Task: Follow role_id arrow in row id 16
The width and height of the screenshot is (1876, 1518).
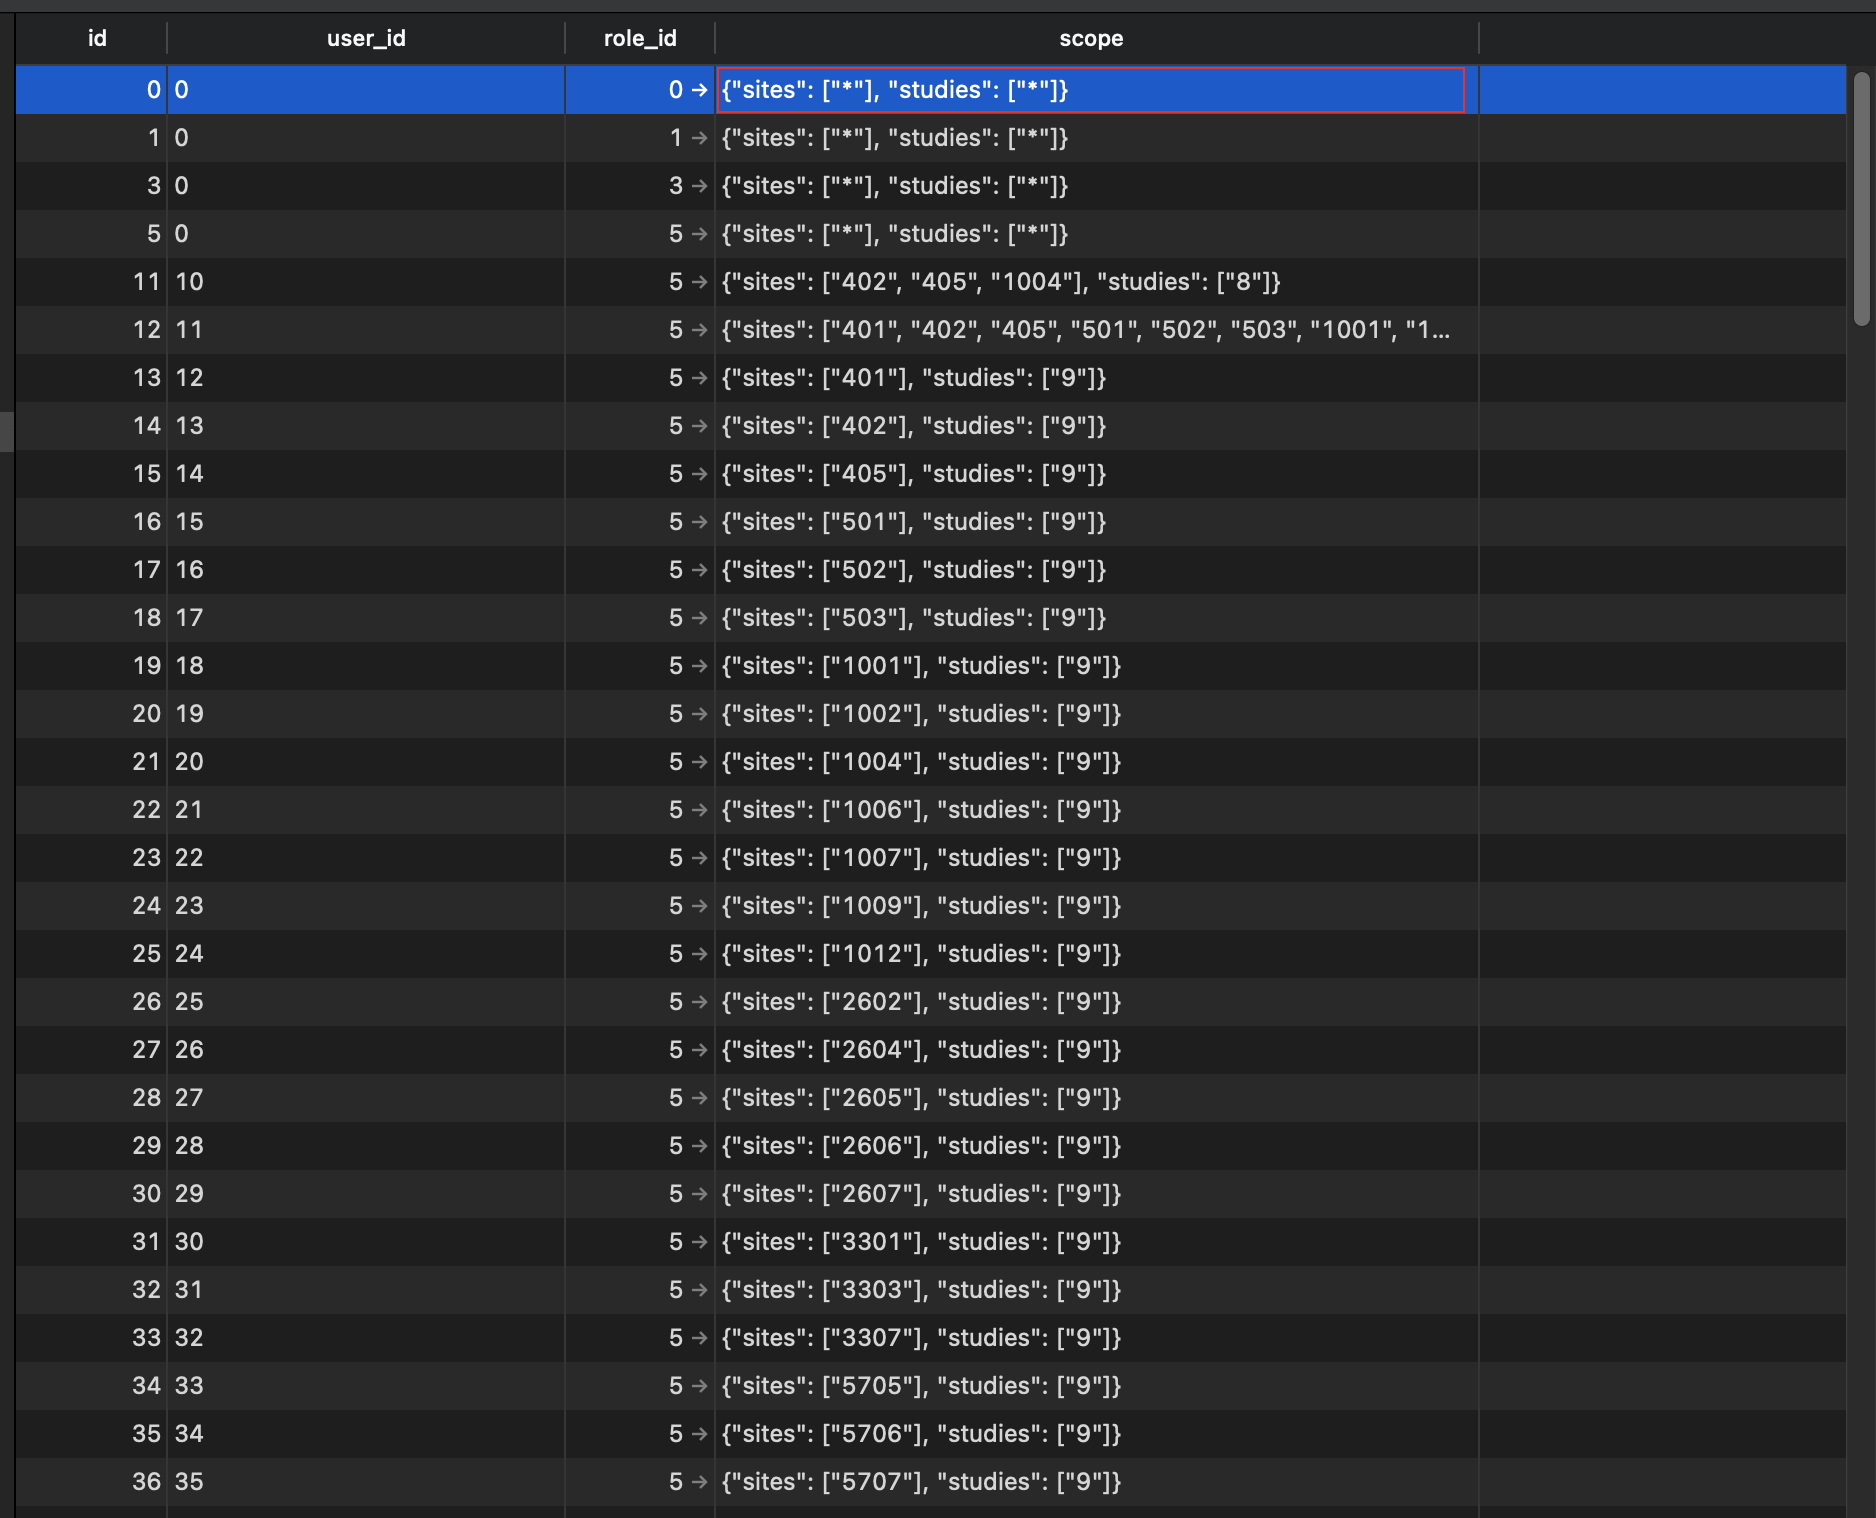Action: pos(699,522)
